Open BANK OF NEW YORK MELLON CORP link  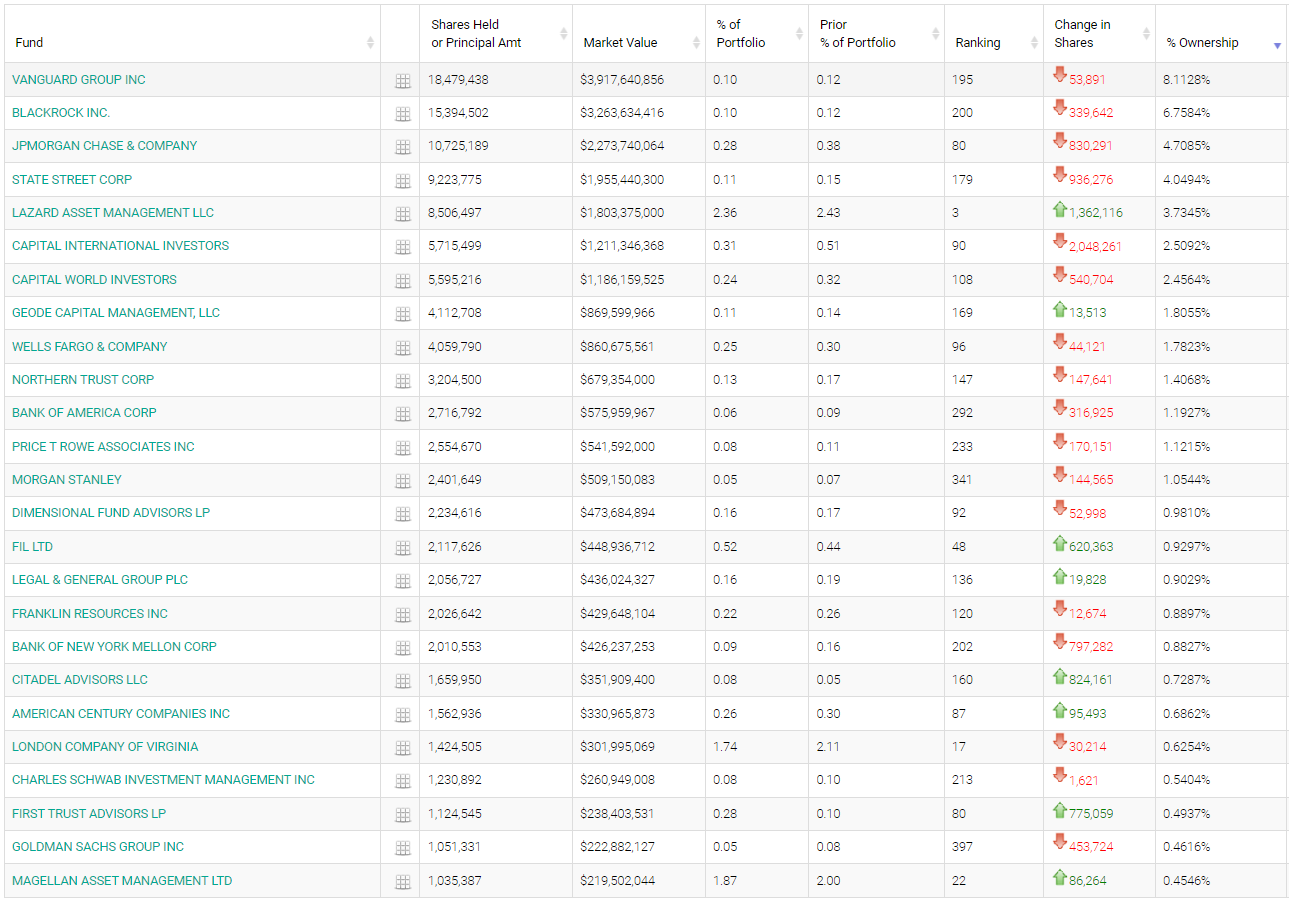coord(115,647)
